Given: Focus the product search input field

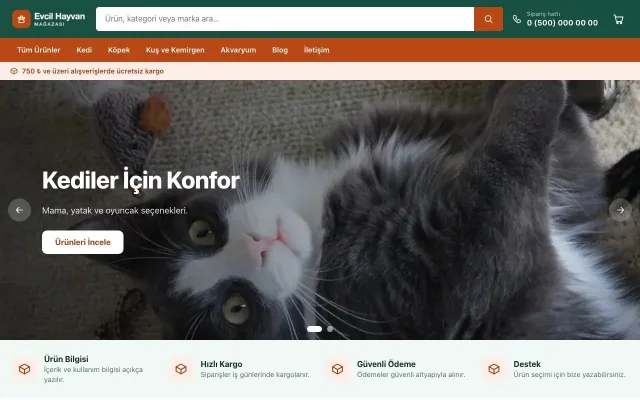Looking at the screenshot, I should [x=285, y=19].
